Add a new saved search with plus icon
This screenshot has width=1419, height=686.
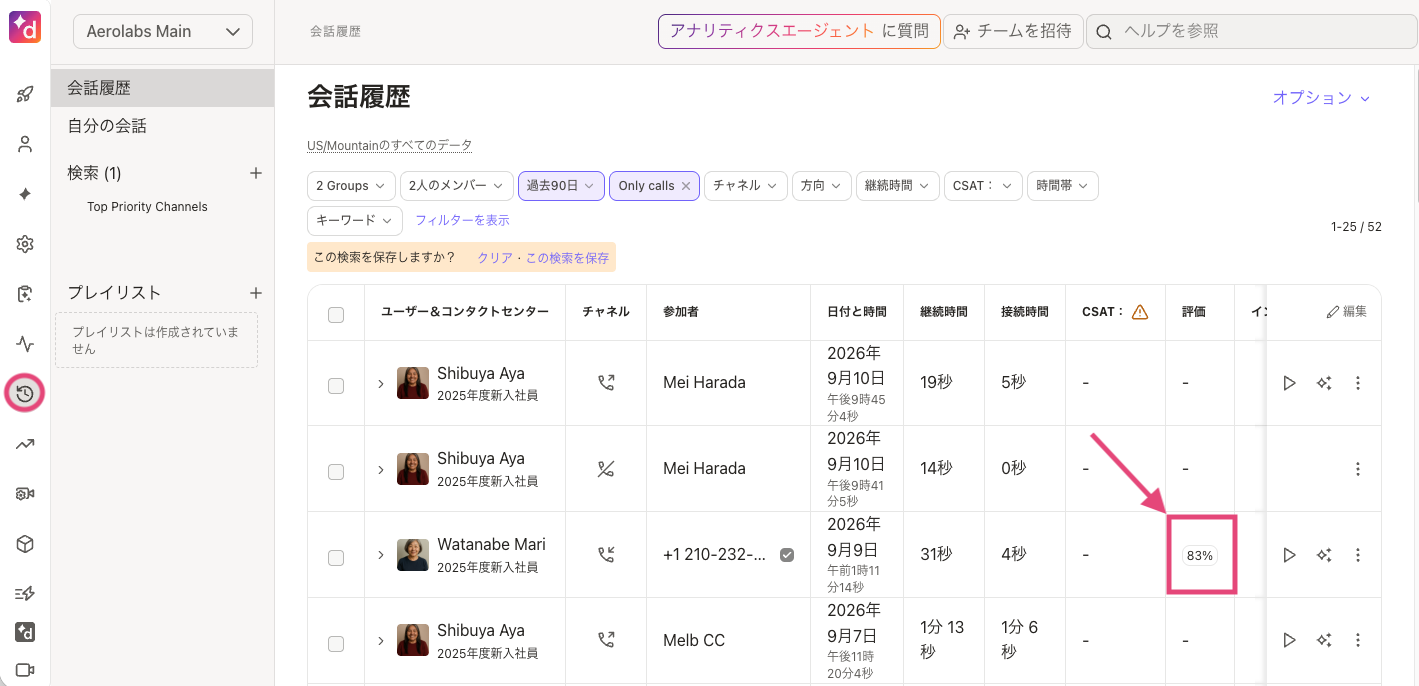pos(256,173)
